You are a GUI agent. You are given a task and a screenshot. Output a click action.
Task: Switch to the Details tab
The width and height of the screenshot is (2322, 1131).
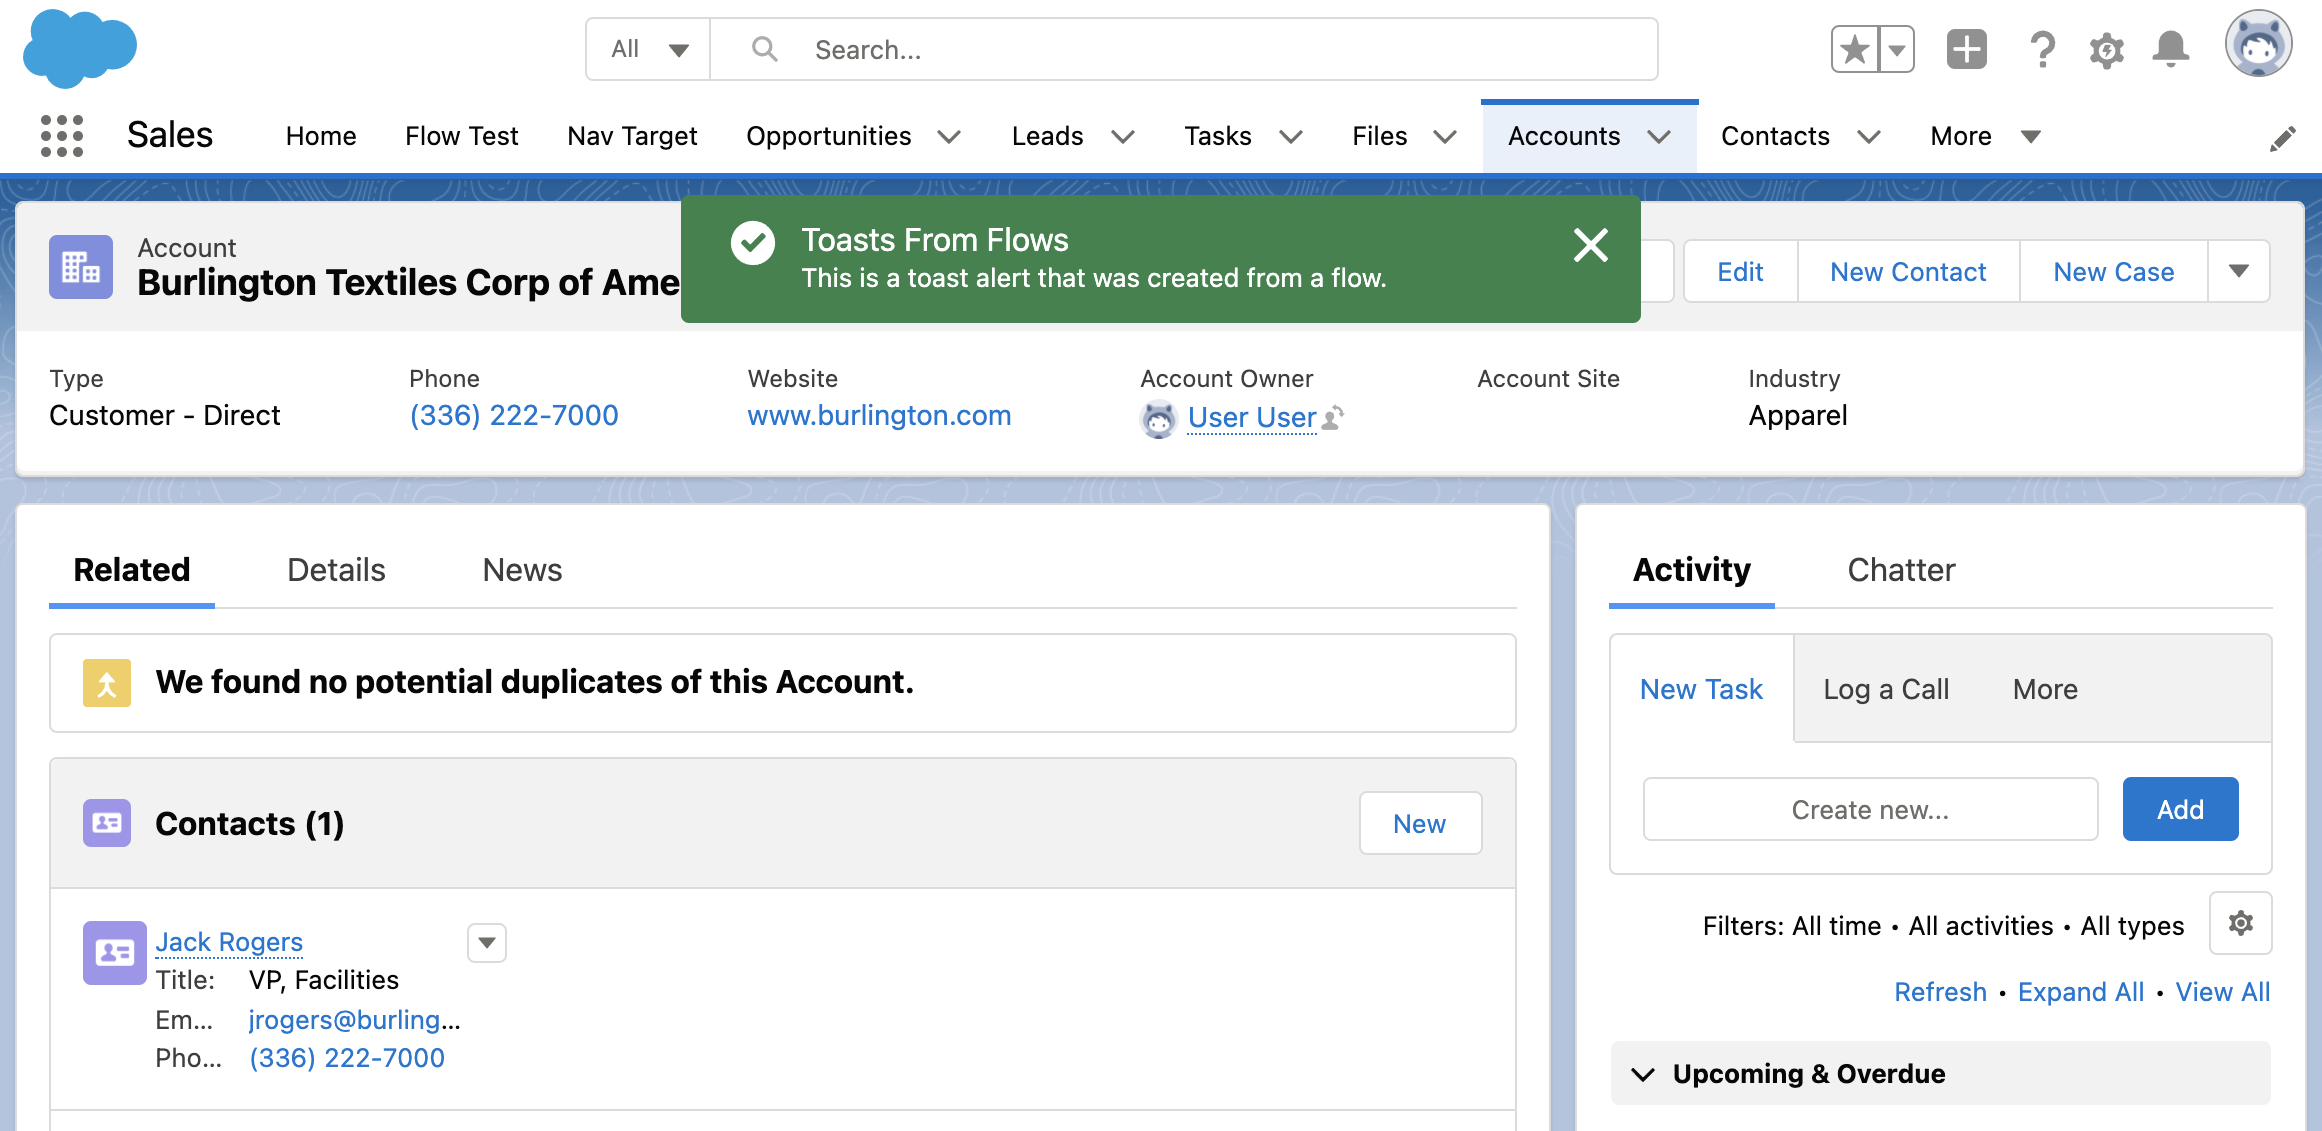click(x=336, y=570)
